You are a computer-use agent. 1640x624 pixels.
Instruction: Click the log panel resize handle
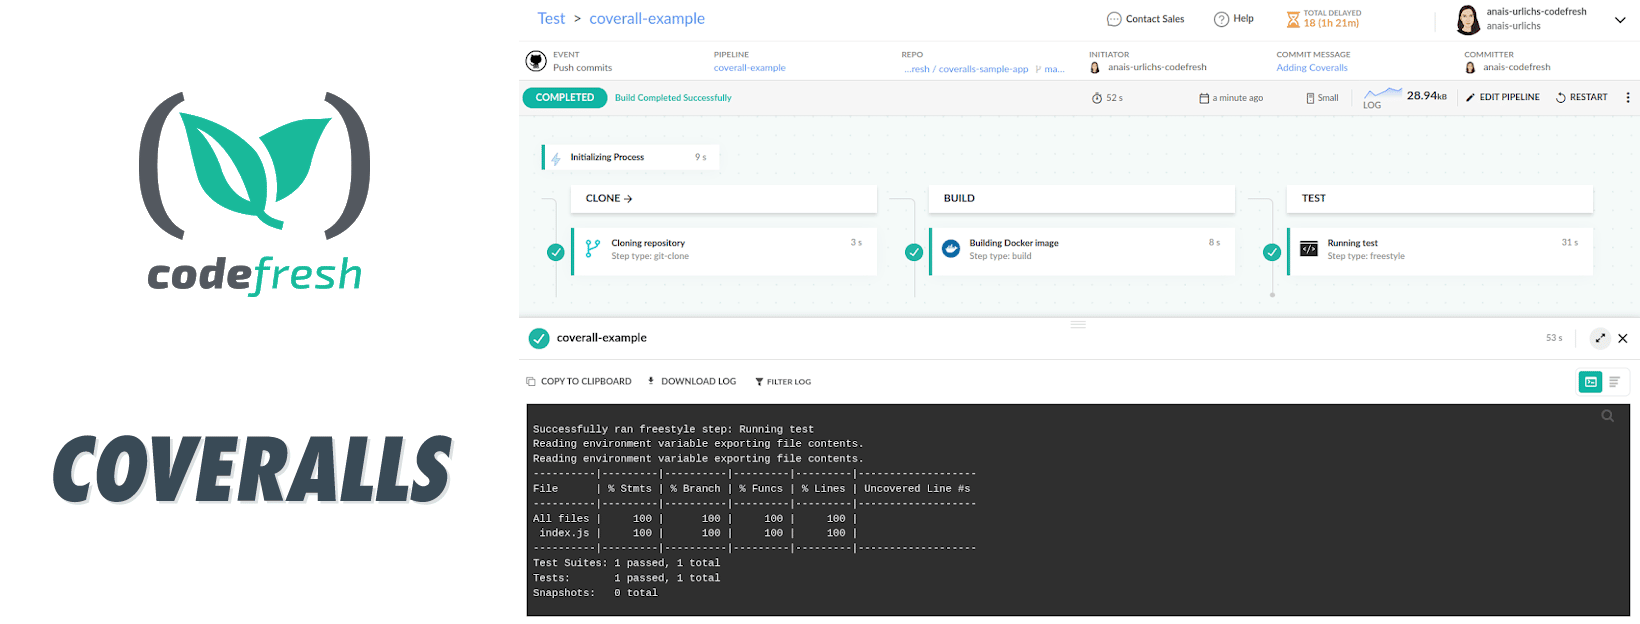pos(1078,324)
